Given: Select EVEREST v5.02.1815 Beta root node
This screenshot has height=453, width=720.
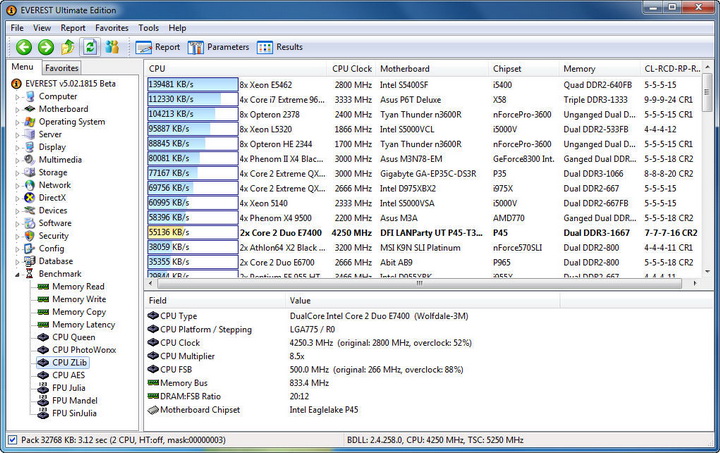Looking at the screenshot, I should pos(70,84).
